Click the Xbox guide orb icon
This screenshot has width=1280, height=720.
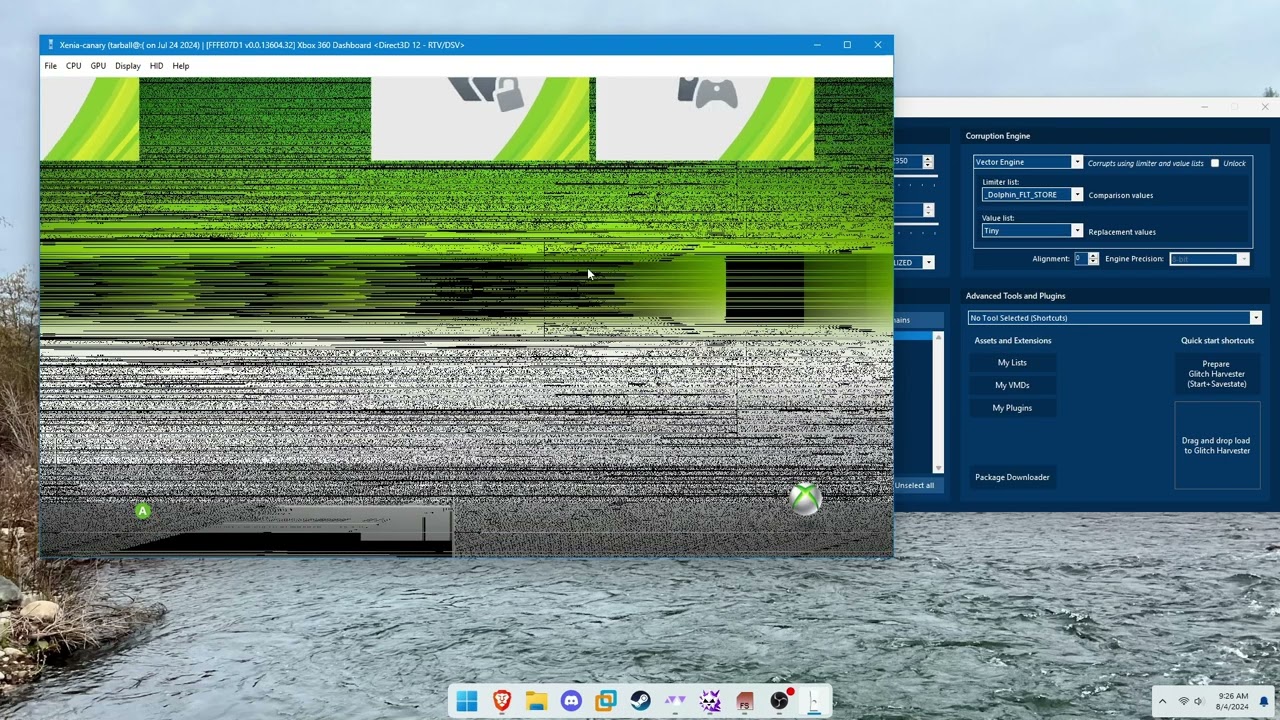click(805, 498)
